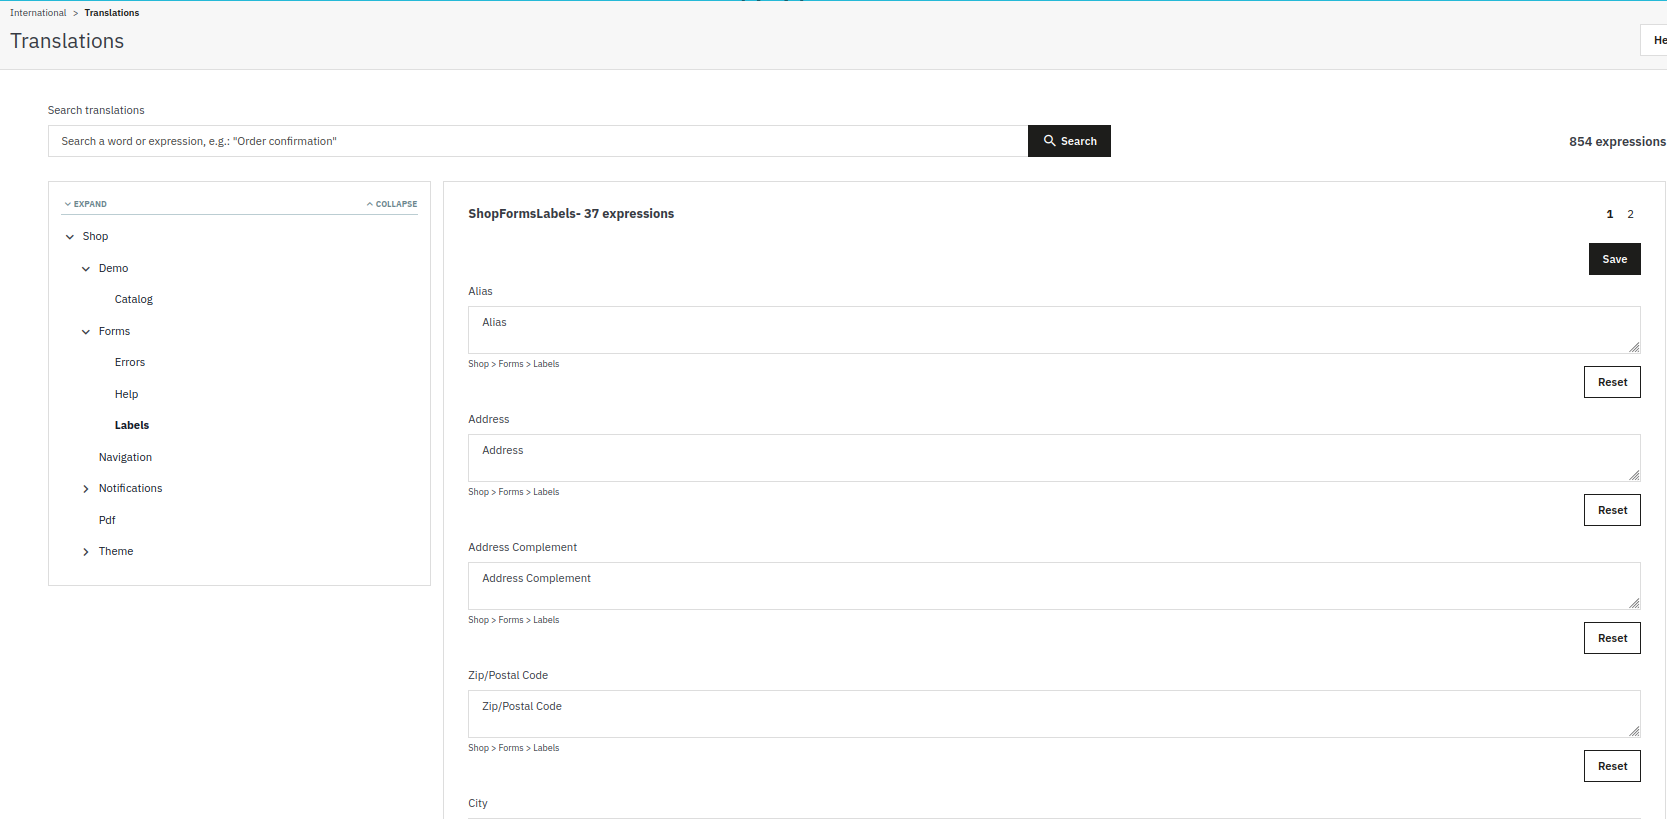Reset the Alias translation

pos(1612,382)
